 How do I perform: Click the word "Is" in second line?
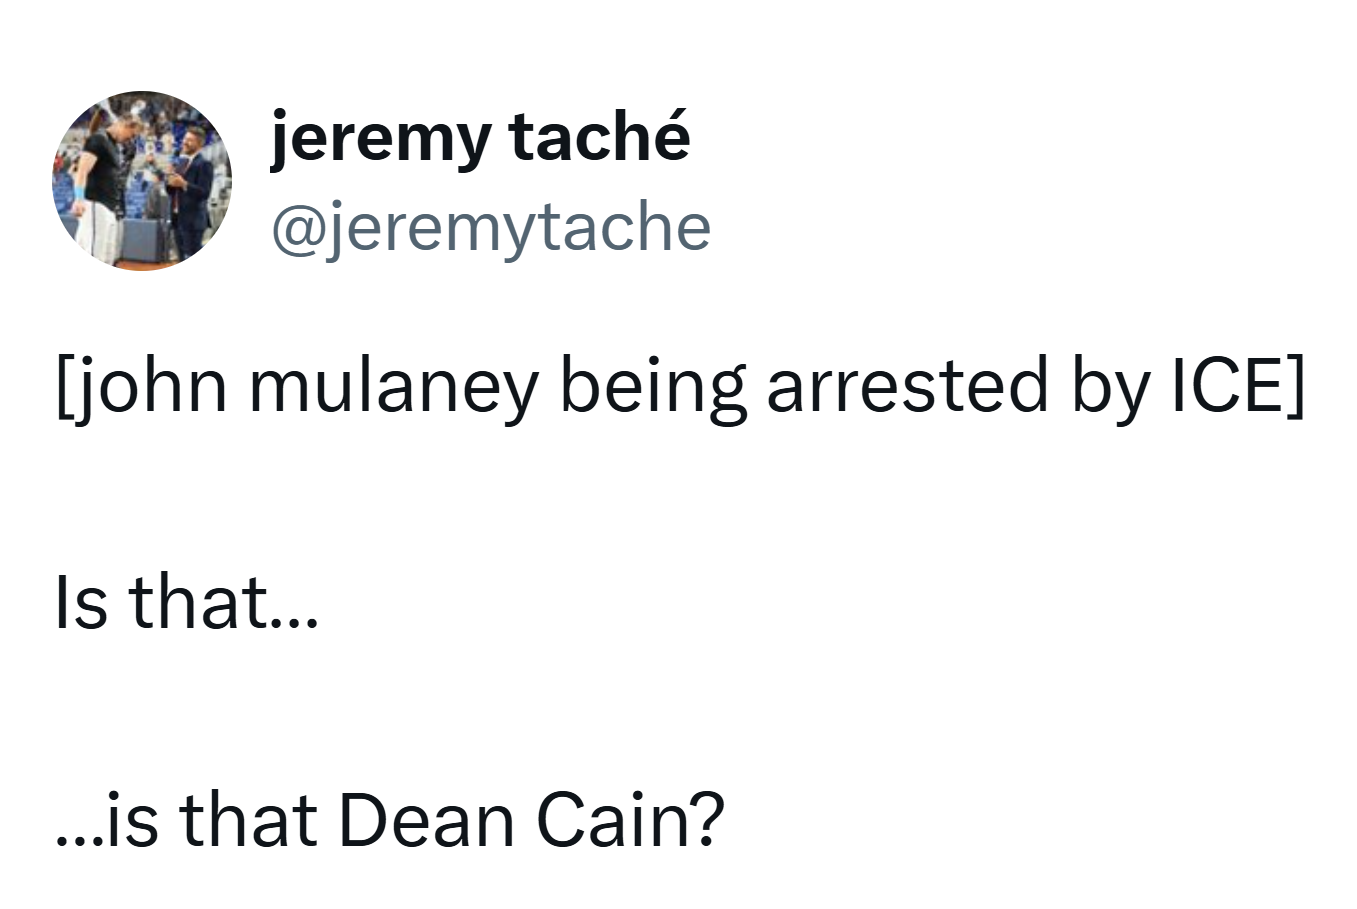click(80, 604)
